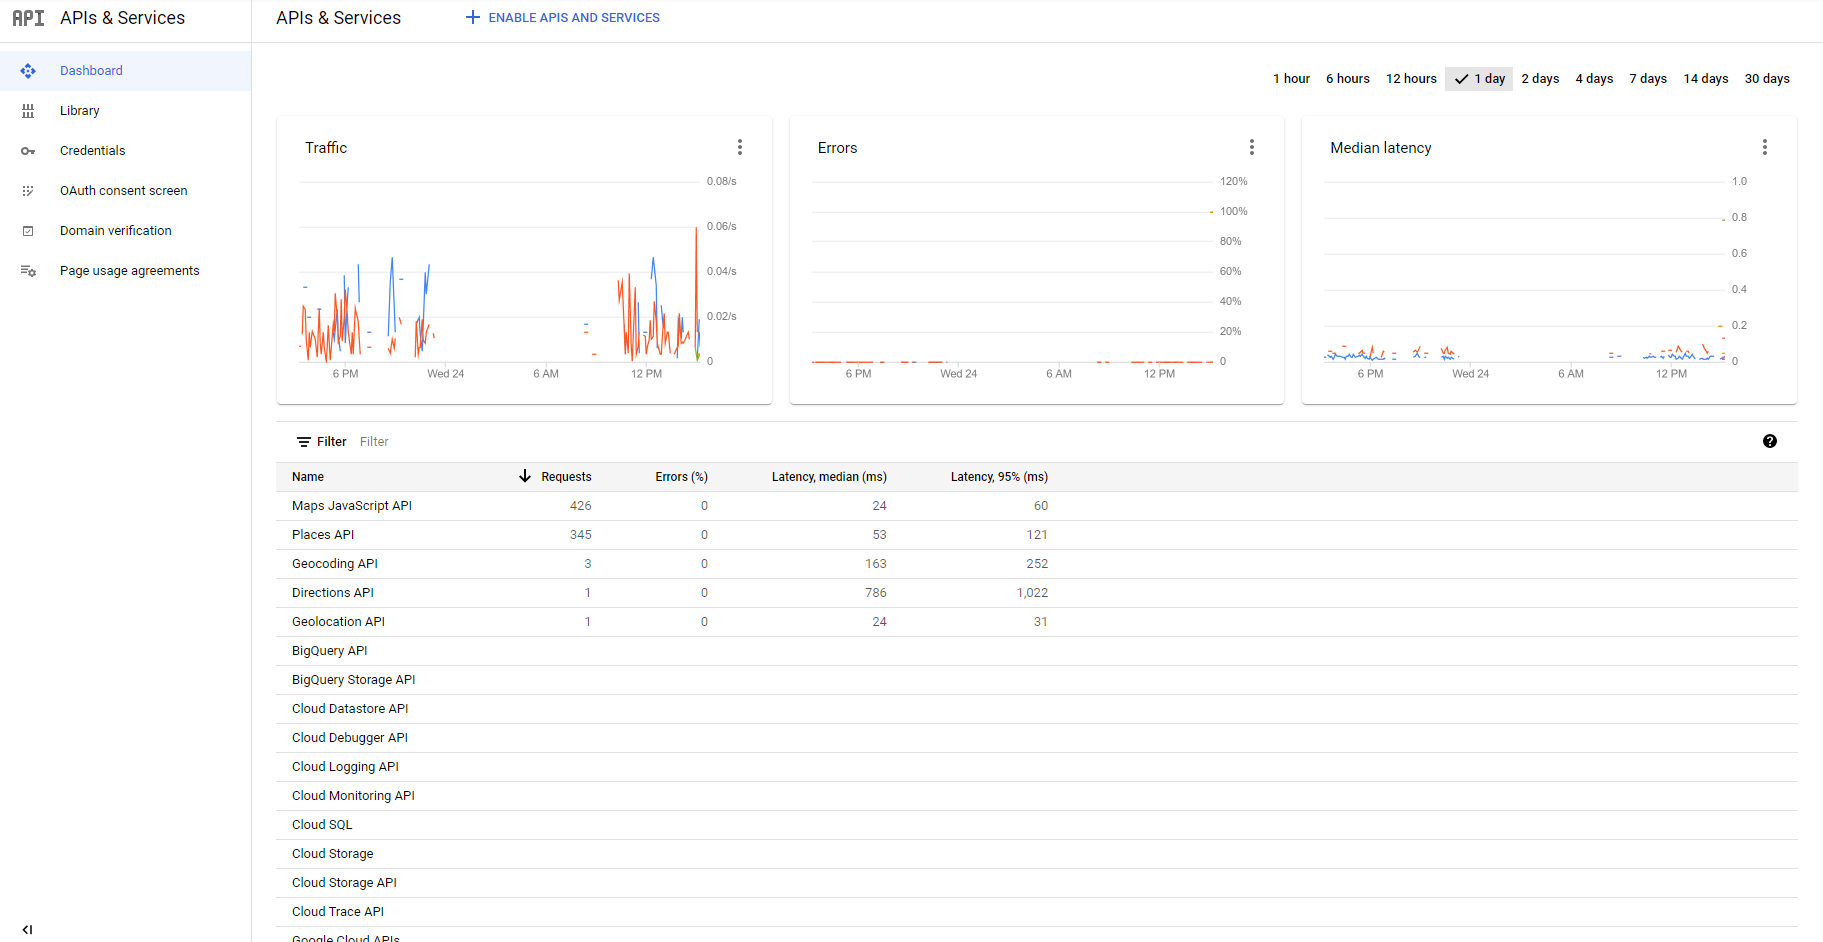Click the OAuth consent screen icon
The height and width of the screenshot is (942, 1823).
tap(28, 191)
